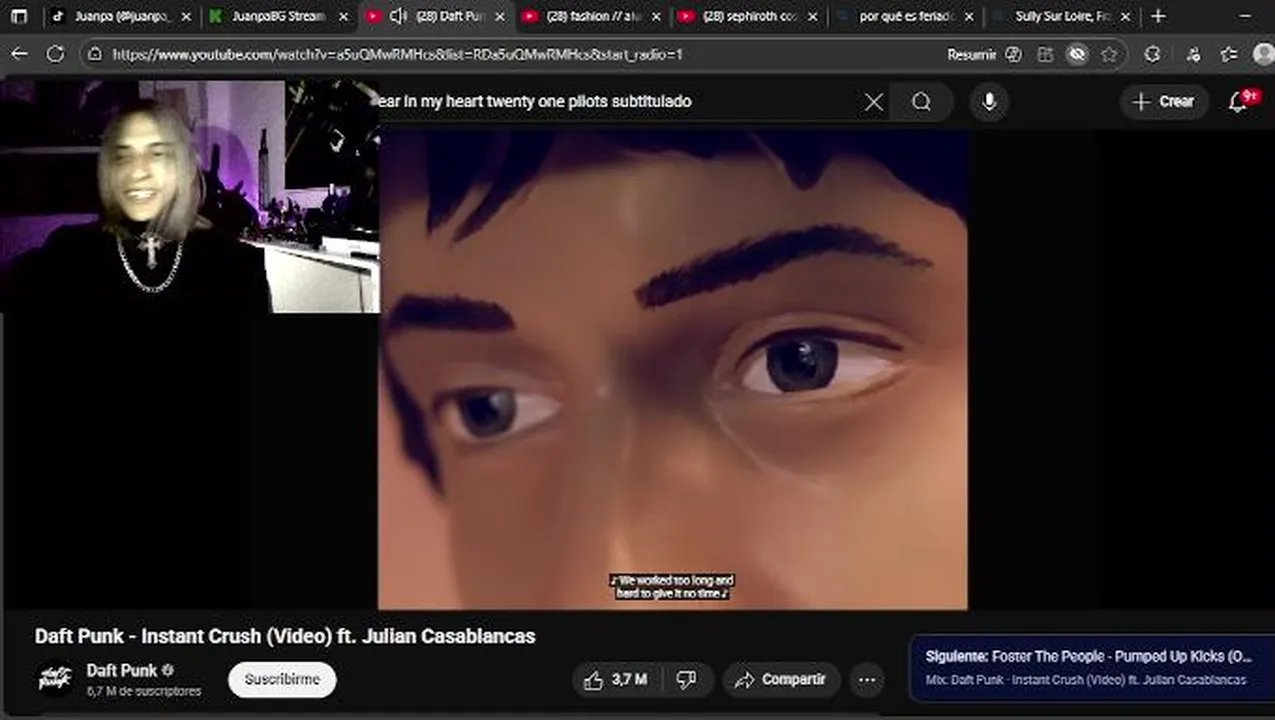Open the browser profile avatar
The image size is (1275, 720).
(1264, 54)
